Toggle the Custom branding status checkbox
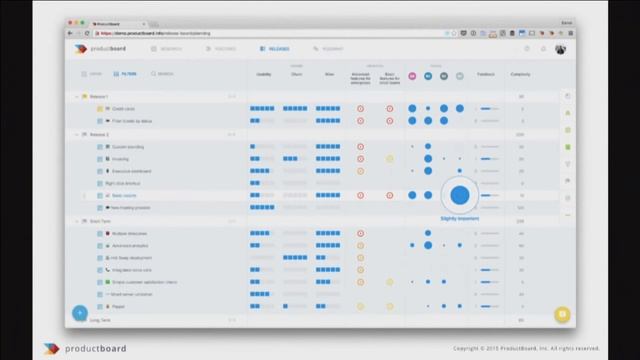The height and width of the screenshot is (360, 640). (100, 147)
